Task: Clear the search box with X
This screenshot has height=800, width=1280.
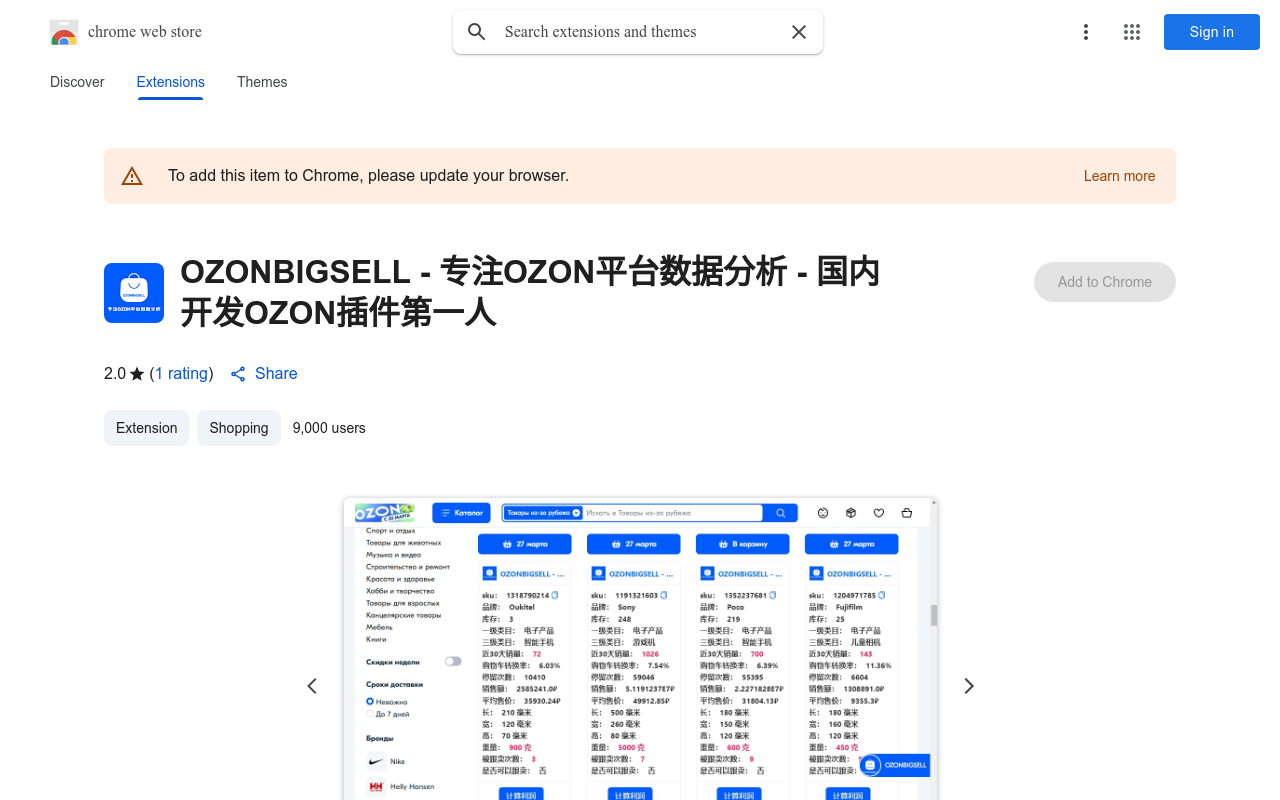Action: (799, 32)
